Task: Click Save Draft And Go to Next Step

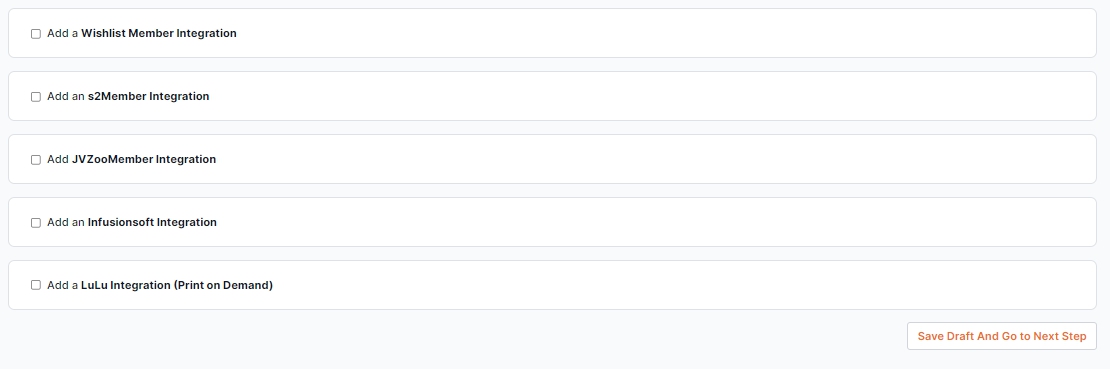Action: pyautogui.click(x=1002, y=336)
